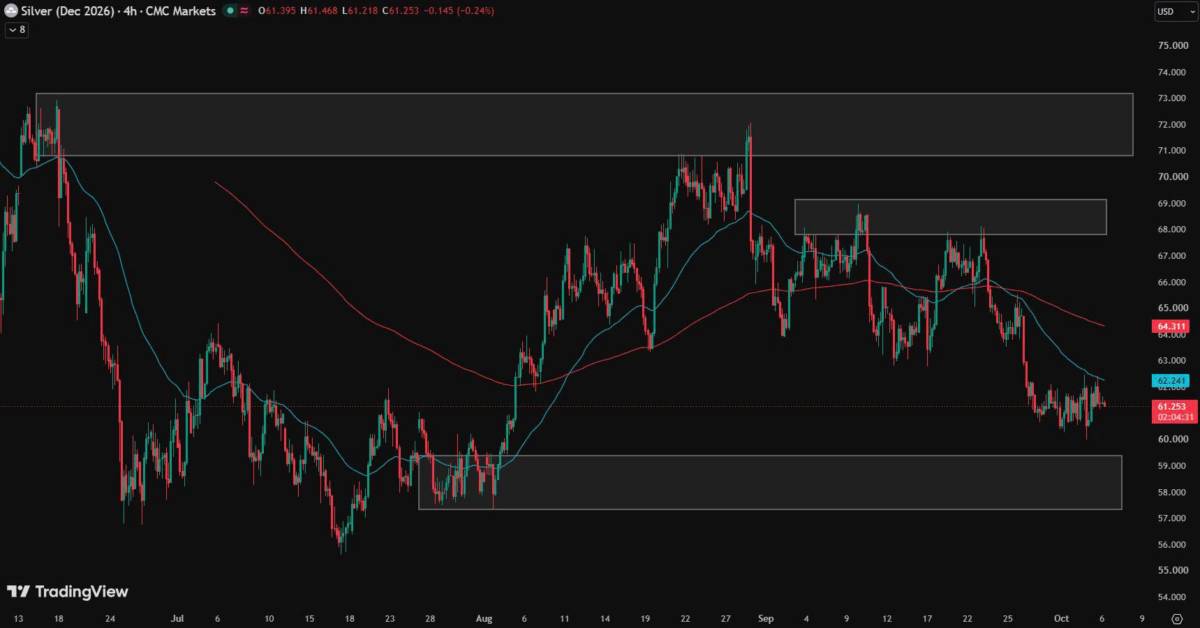
Task: Click the blue 62.241 moving average price tag
Action: [1170, 381]
